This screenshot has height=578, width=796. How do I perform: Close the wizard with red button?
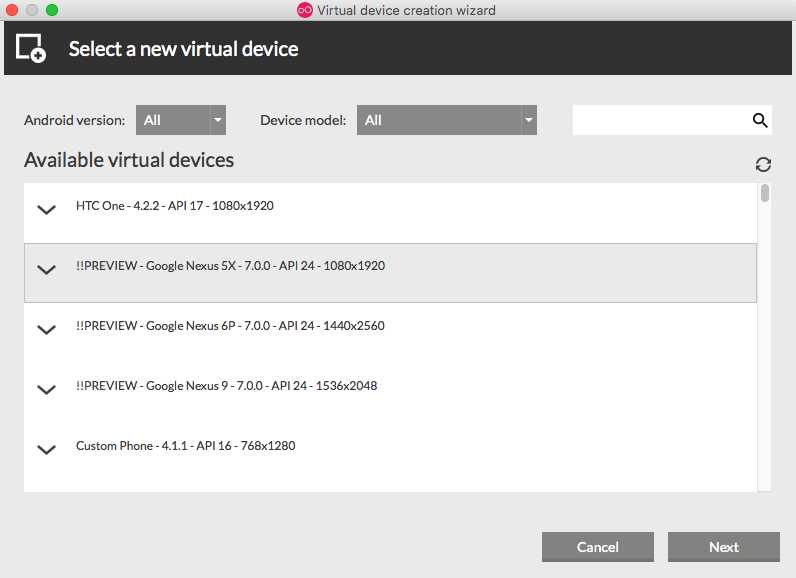point(12,10)
